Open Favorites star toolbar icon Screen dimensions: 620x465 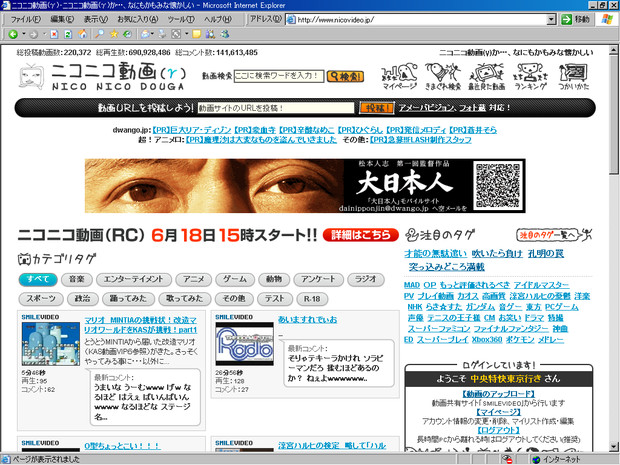[114, 34]
